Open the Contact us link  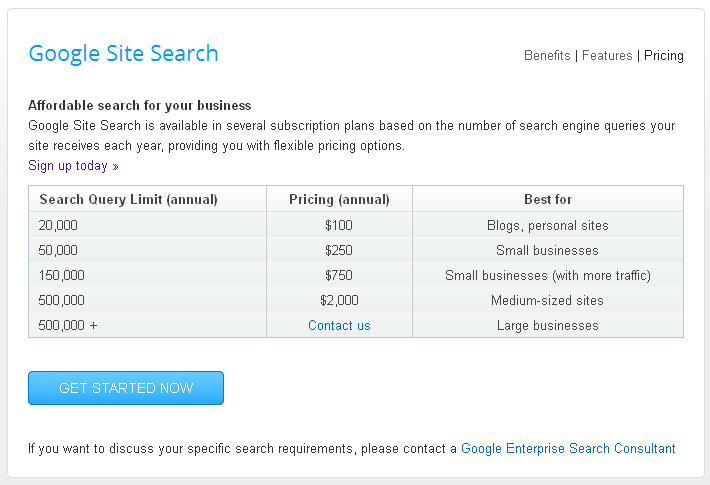[x=339, y=325]
